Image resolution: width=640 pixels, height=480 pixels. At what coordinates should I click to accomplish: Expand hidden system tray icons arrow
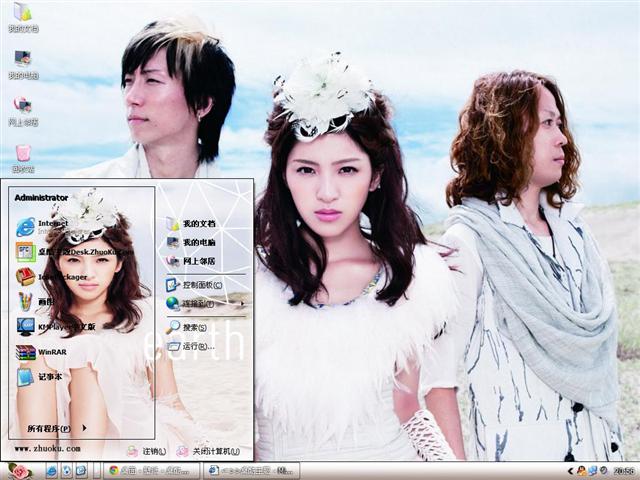[x=571, y=471]
